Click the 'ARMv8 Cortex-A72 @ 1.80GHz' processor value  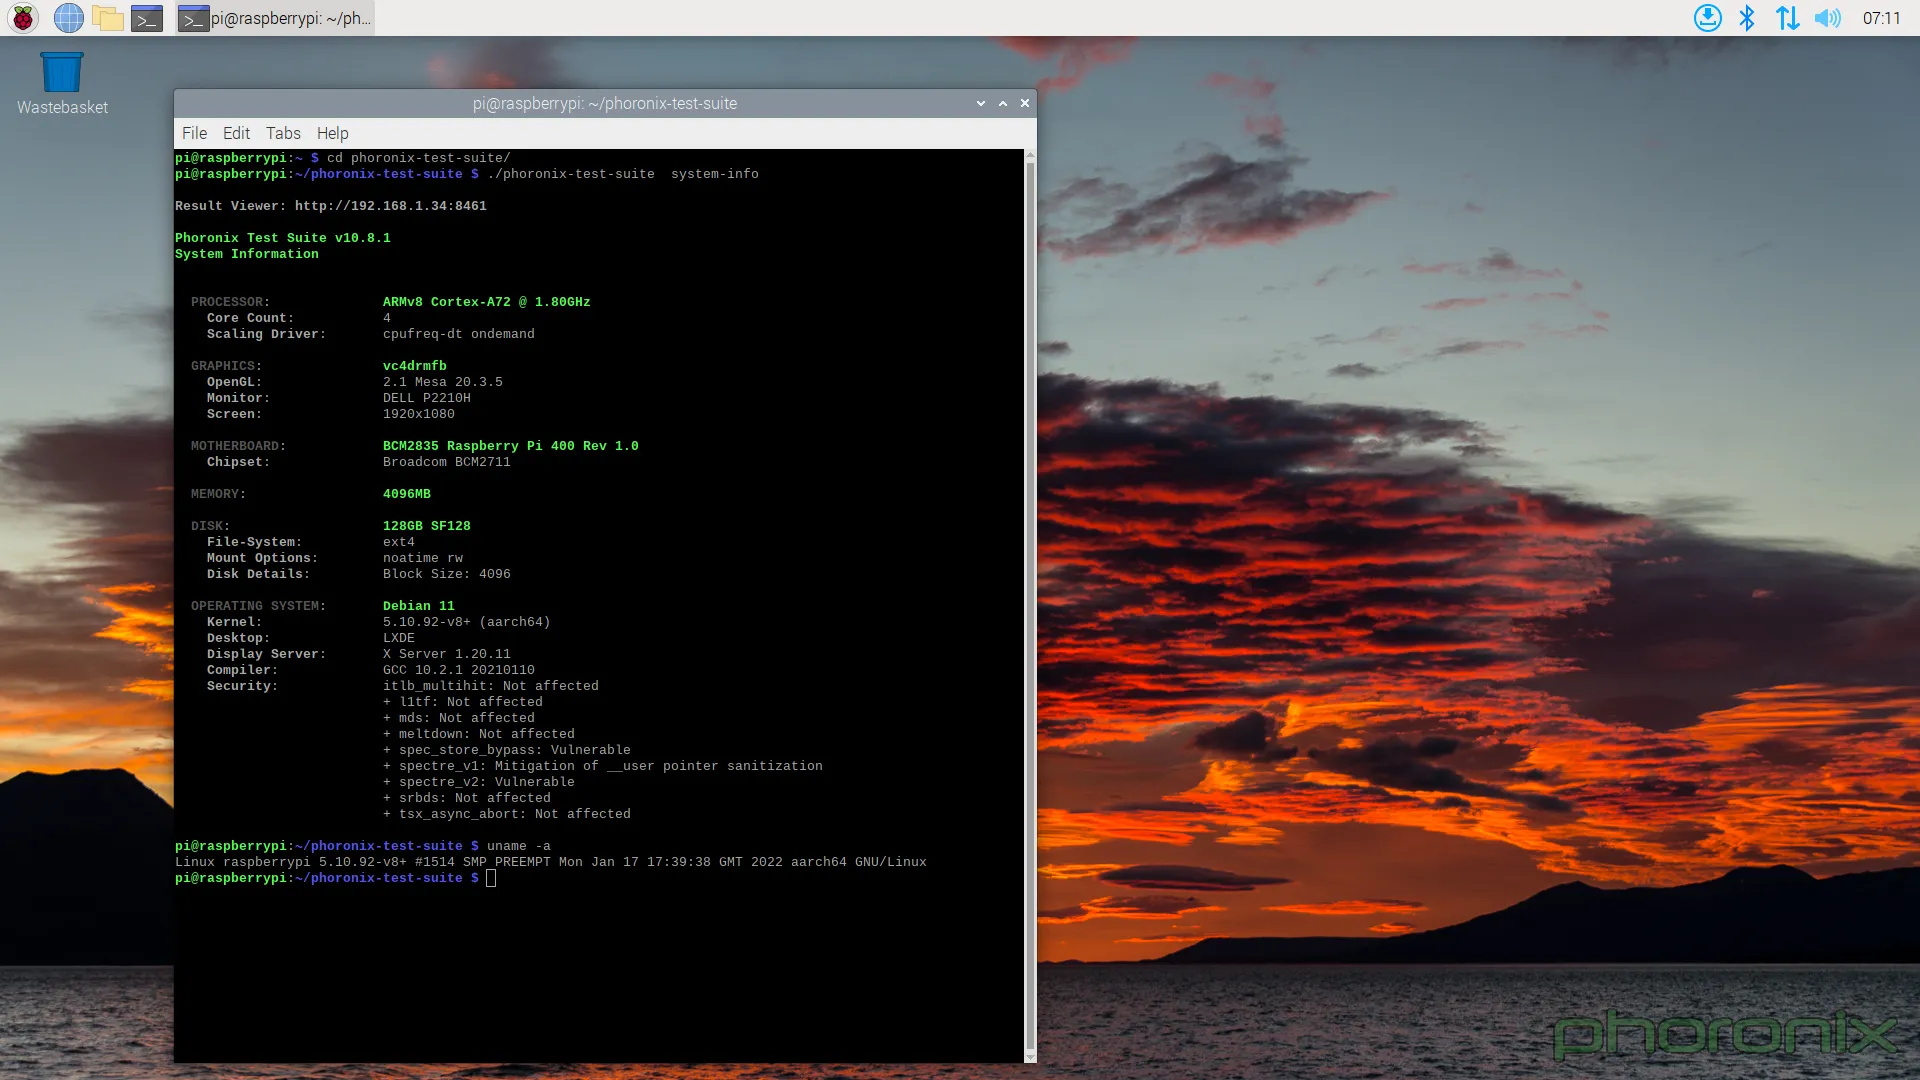click(x=487, y=302)
